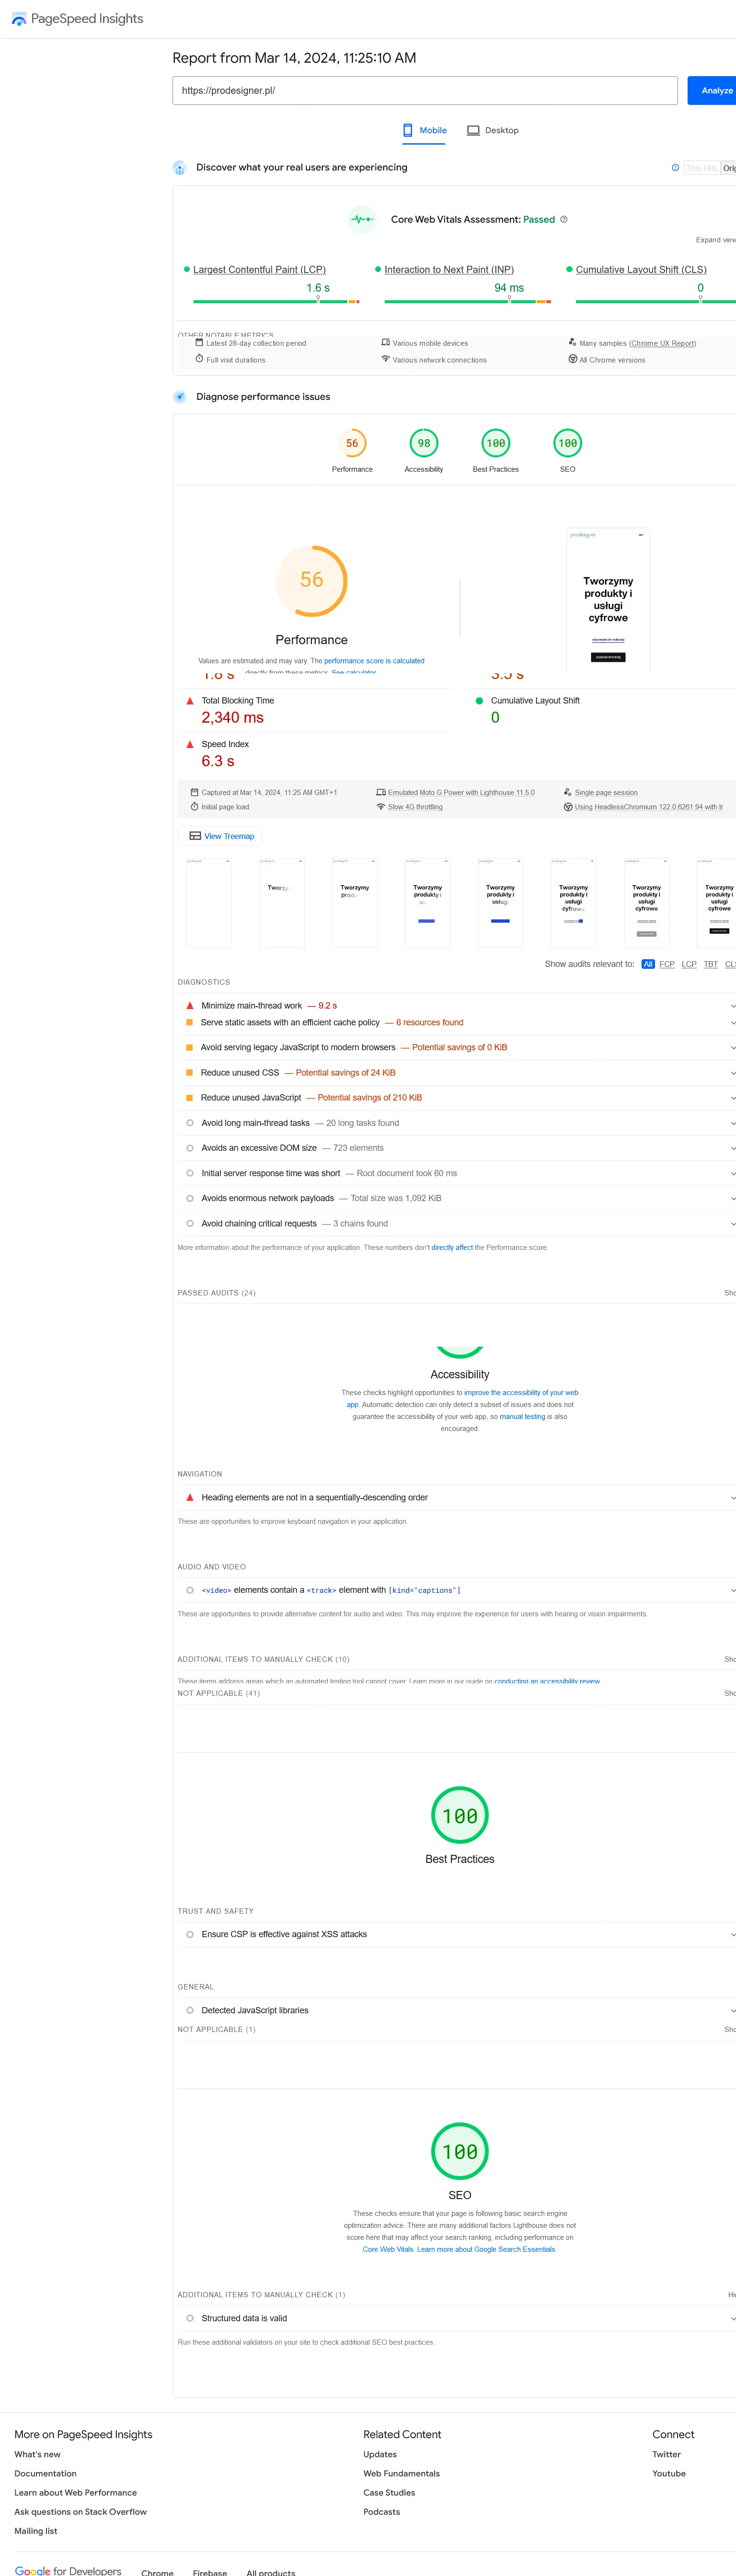Viewport: 736px width, 2576px height.
Task: Click the Core Web Vitals help question icon
Action: pyautogui.click(x=564, y=219)
